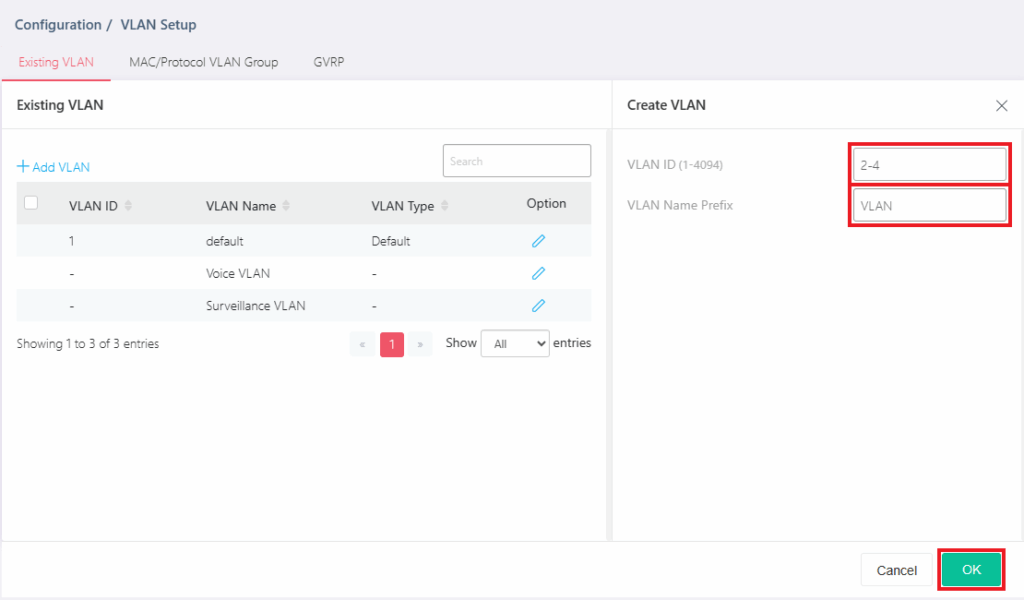Open the GVRP tab
The image size is (1024, 600).
(329, 62)
